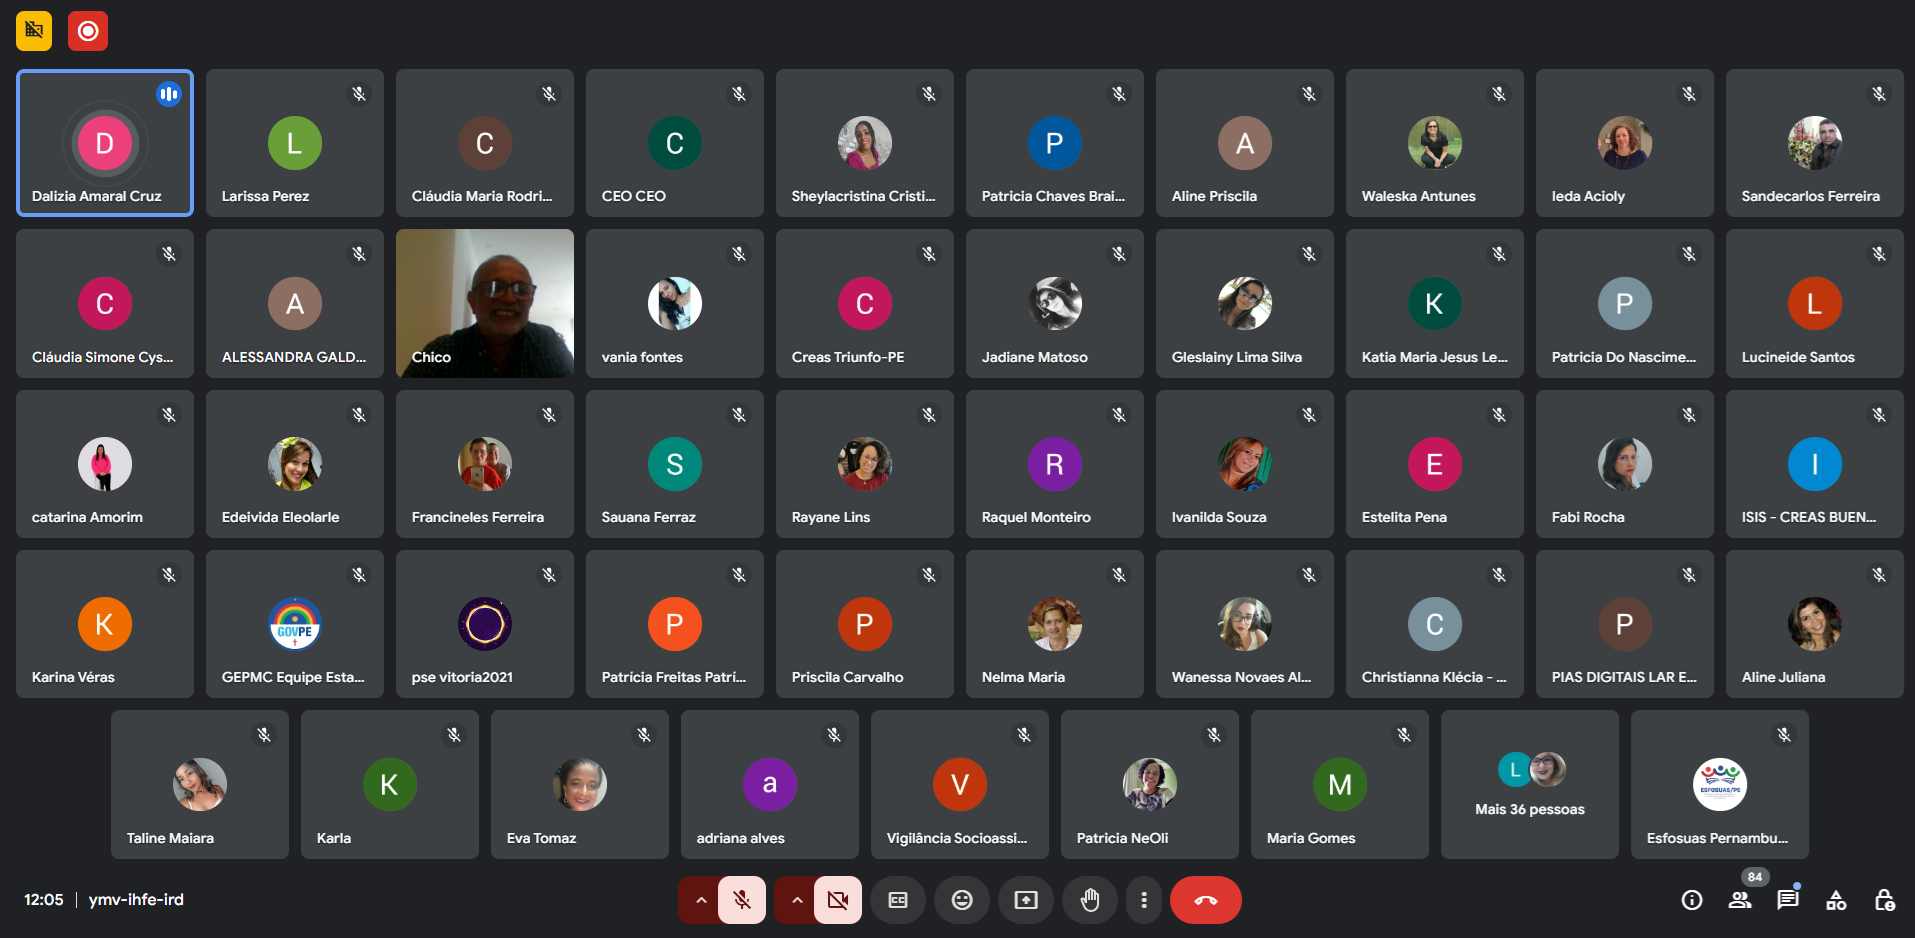Toggle closed captions on
This screenshot has height=938, width=1915.
898,900
